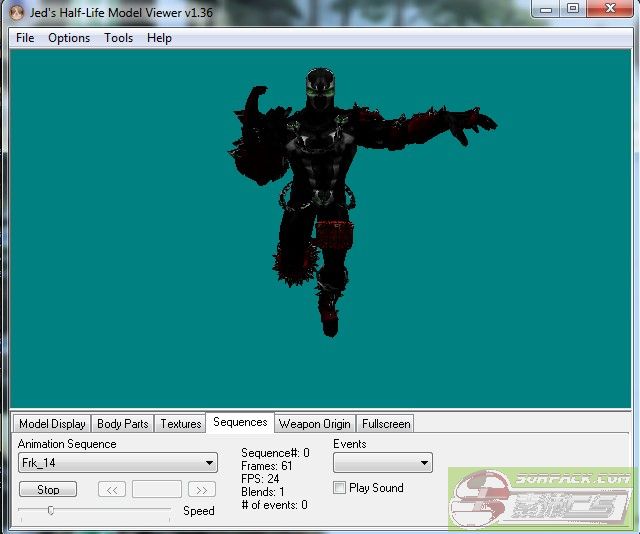Open the Events dropdown
This screenshot has width=640, height=534.
click(x=383, y=463)
